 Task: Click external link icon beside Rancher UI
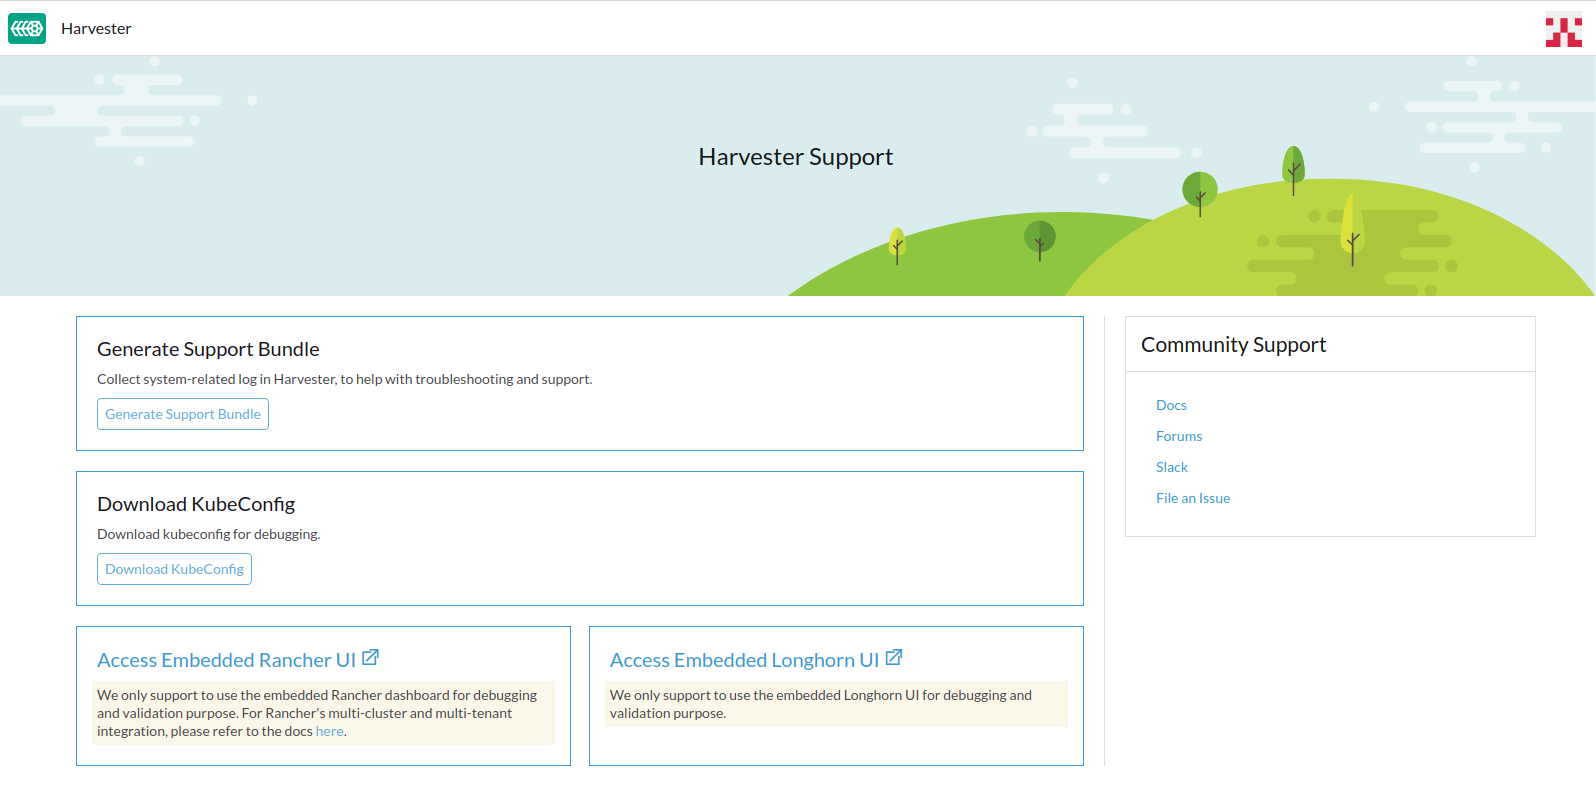[x=370, y=658]
